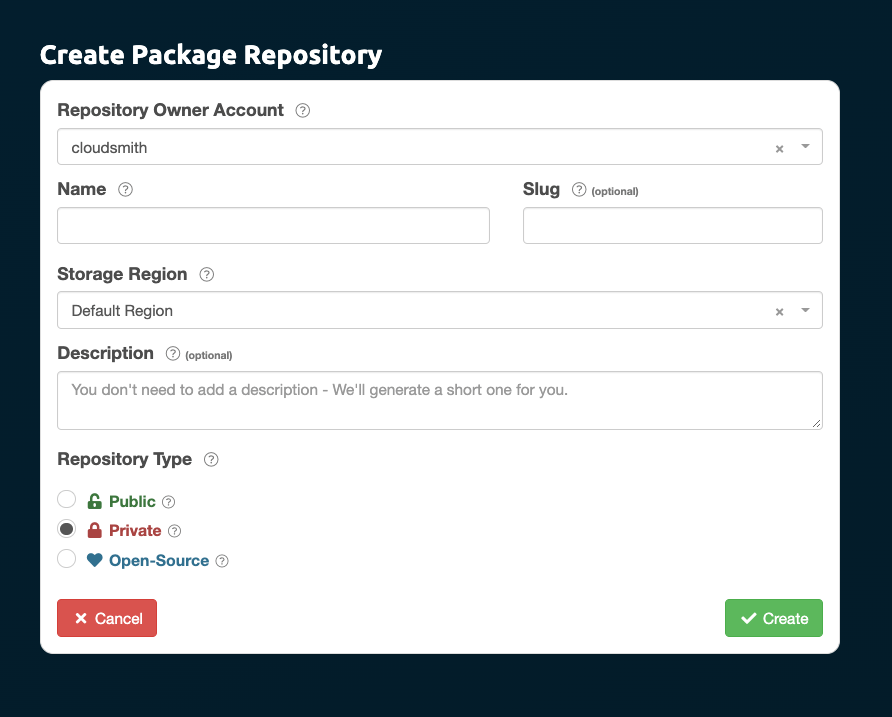The height and width of the screenshot is (717, 892).
Task: Clear the Default Region selection
Action: pos(779,310)
